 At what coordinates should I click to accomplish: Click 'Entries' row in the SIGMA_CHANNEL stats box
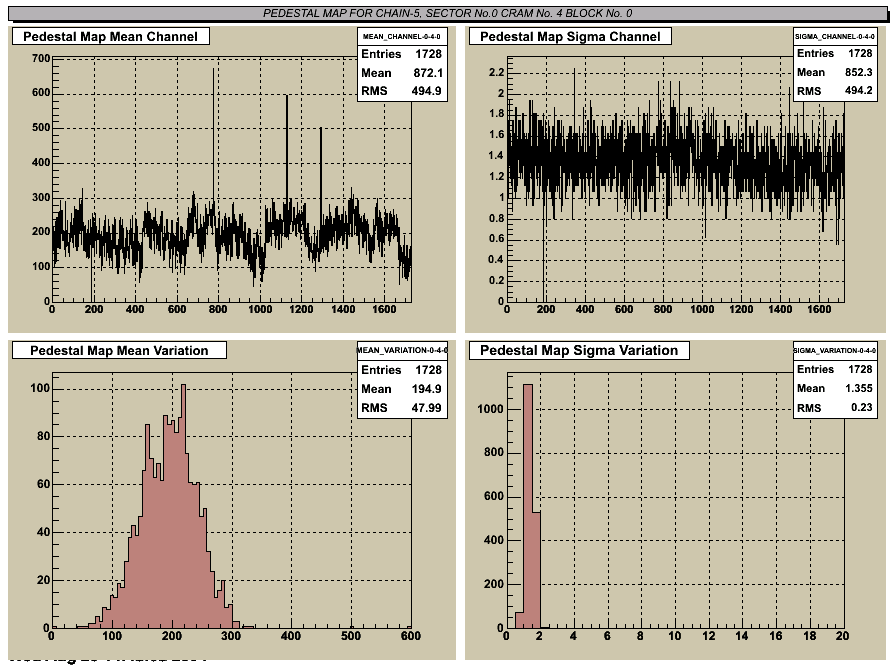pos(835,54)
